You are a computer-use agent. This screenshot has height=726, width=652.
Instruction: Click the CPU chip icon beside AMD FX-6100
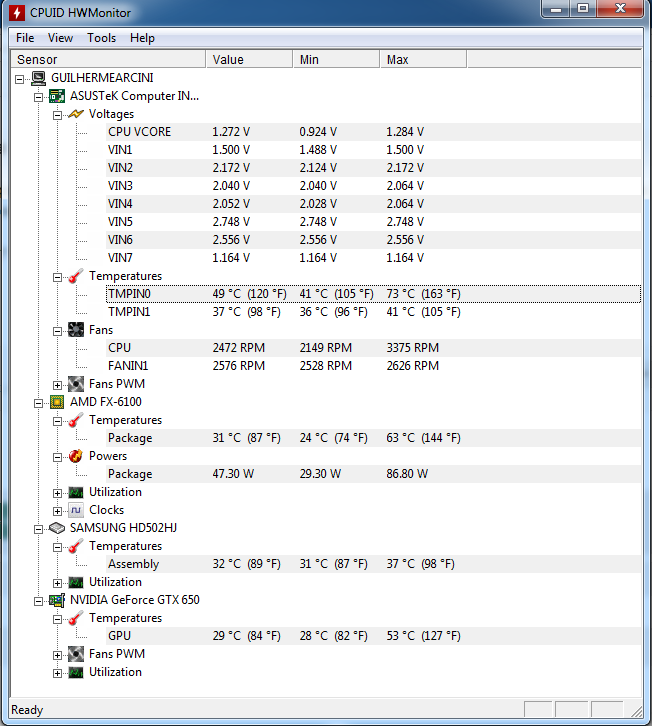pos(57,402)
